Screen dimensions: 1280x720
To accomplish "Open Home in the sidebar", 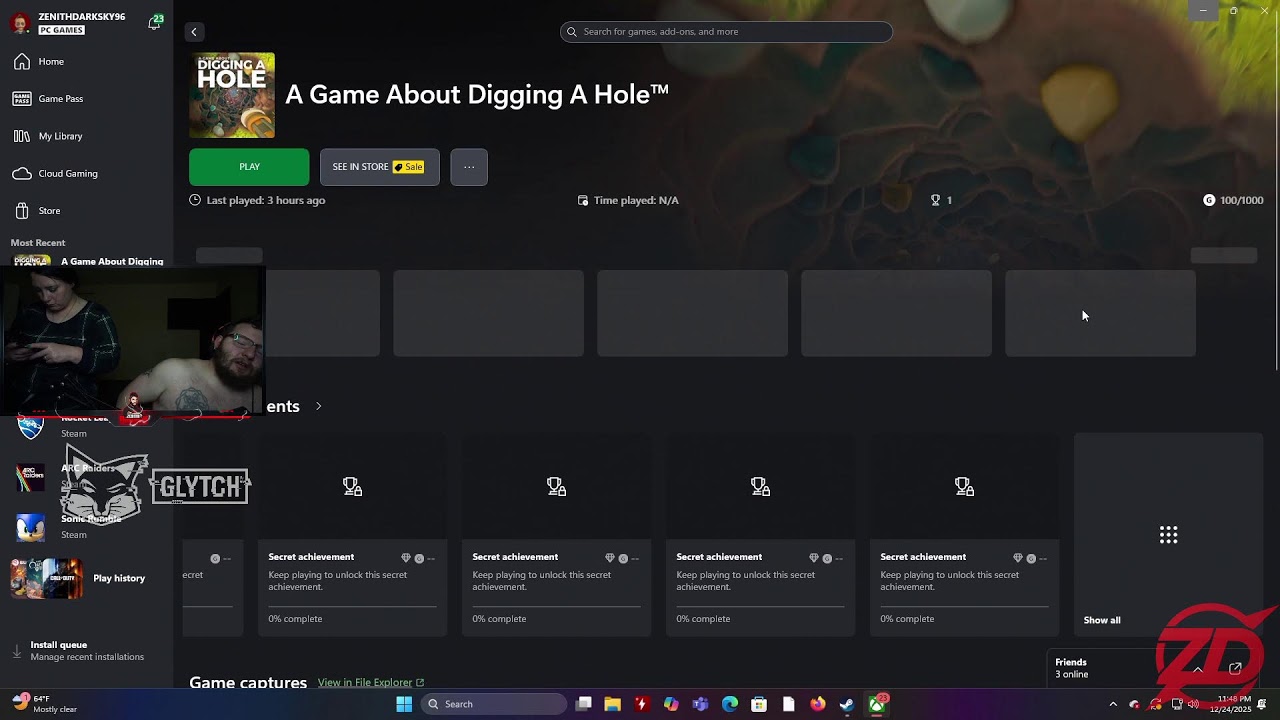I will (86, 62).
